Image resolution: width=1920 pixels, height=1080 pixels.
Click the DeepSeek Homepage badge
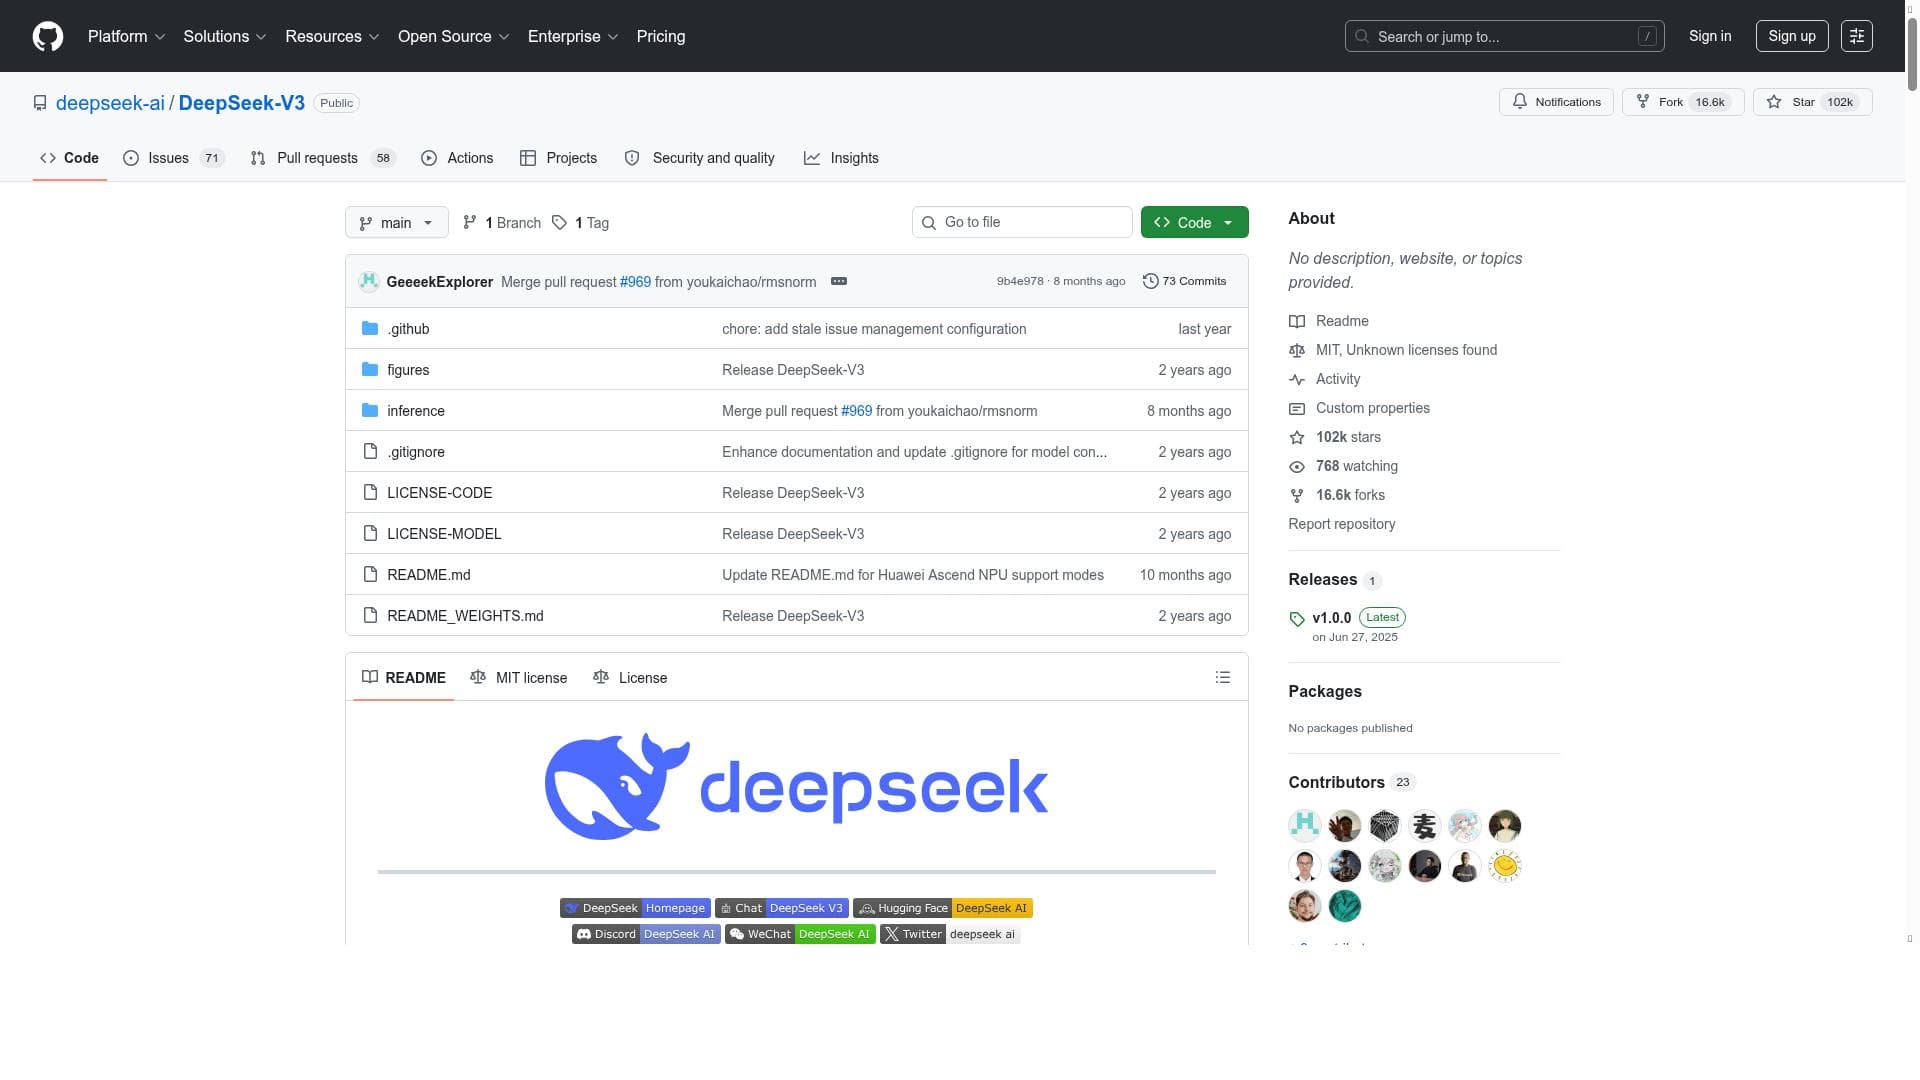[x=635, y=908]
